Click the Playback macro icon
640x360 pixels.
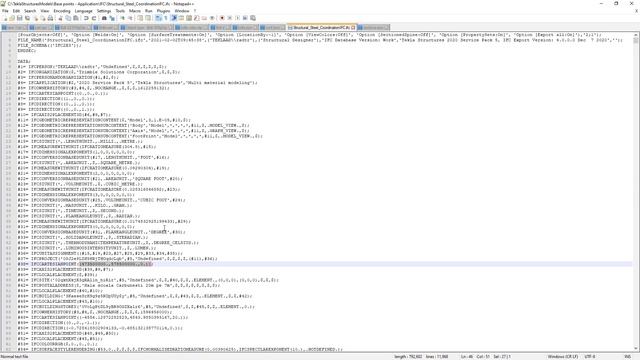pyautogui.click(x=237, y=18)
